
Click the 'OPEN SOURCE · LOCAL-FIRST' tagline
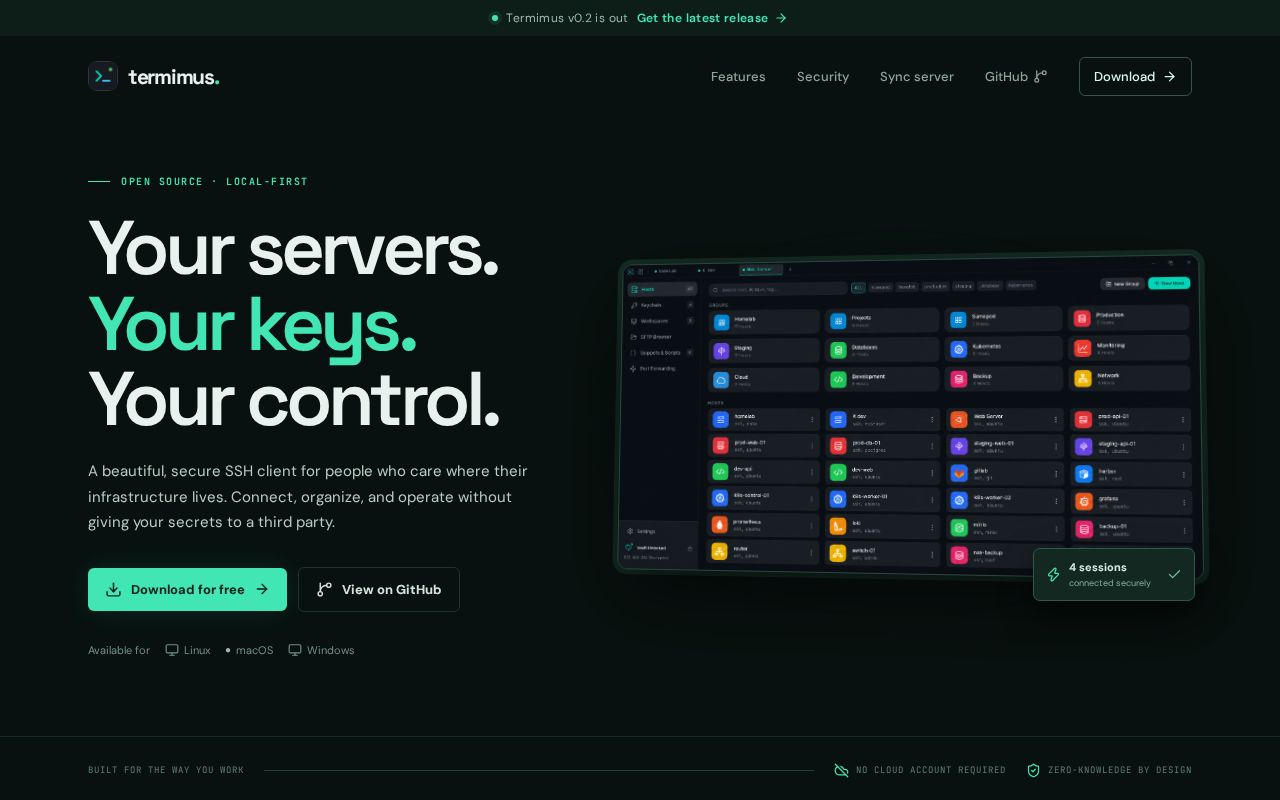[x=215, y=181]
